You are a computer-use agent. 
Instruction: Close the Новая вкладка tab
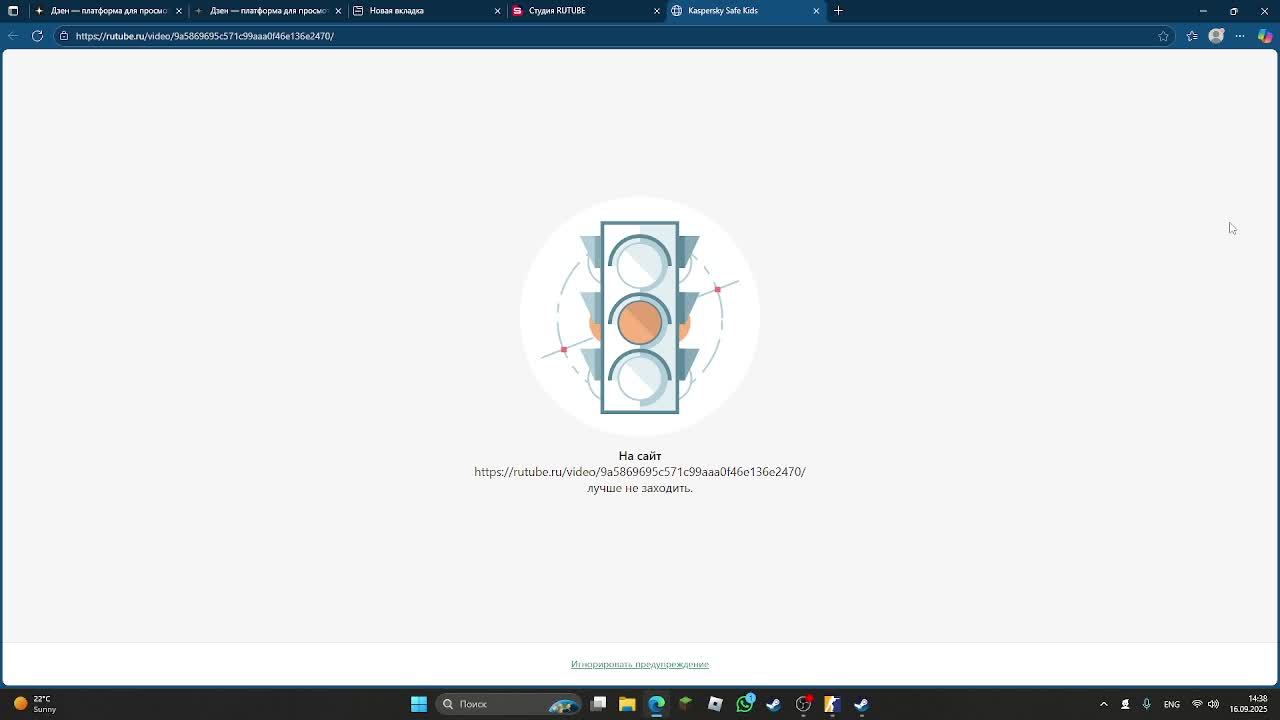(x=497, y=11)
